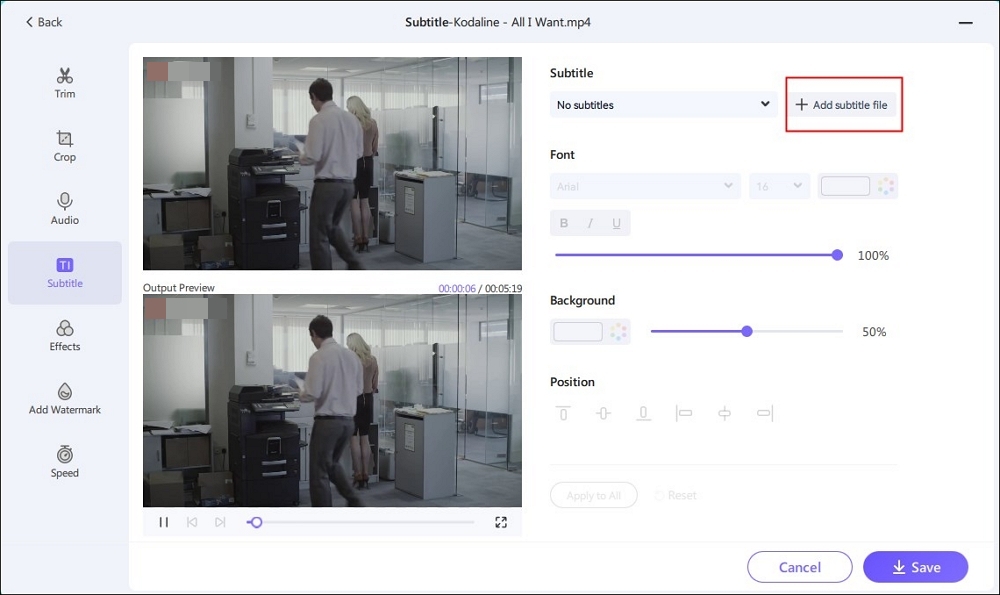Expand the No subtitles dropdown
The image size is (1000, 595).
coord(663,105)
